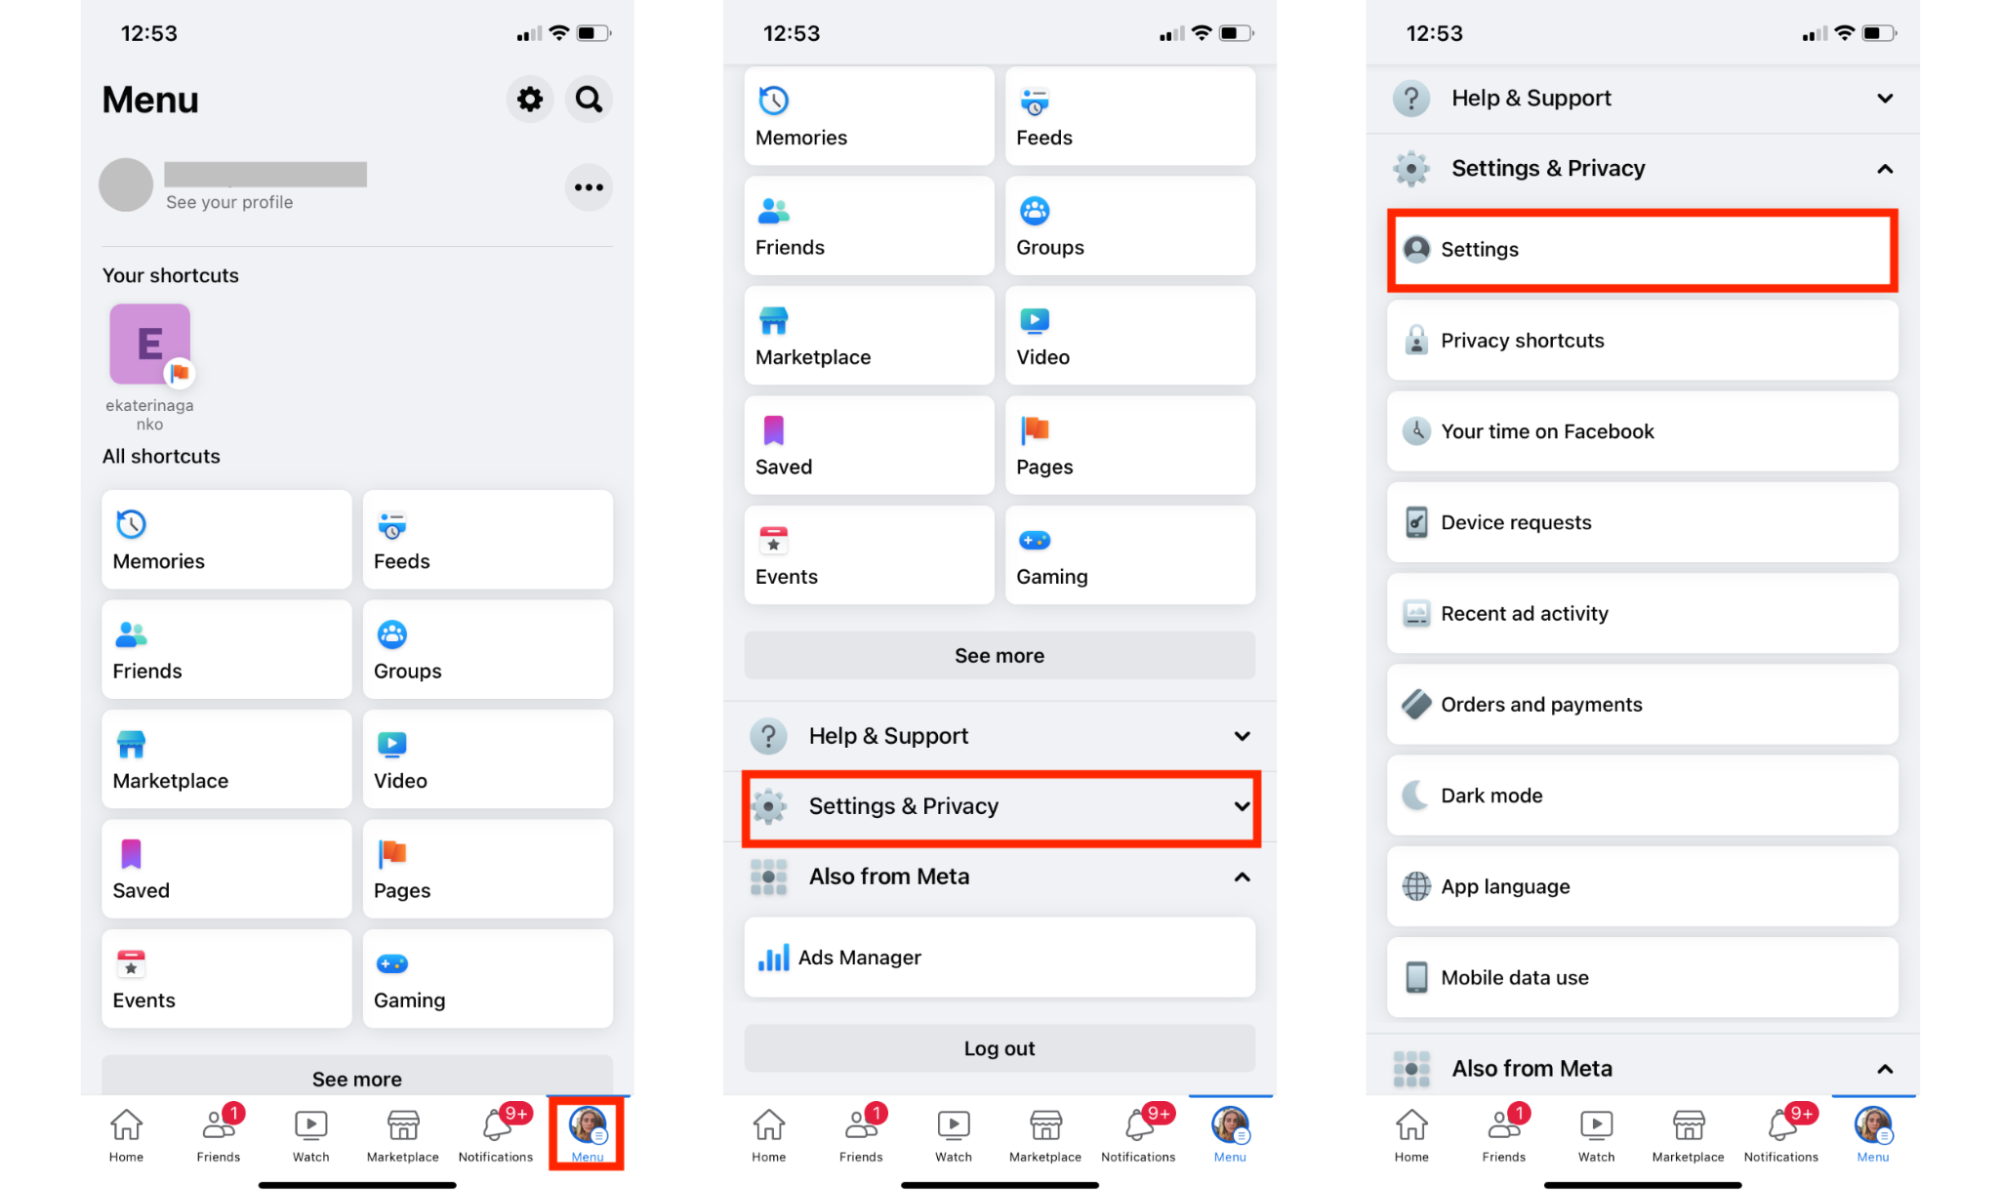1999x1200 pixels.
Task: Tap Notifications tab in right screen bottom bar
Action: [1781, 1135]
